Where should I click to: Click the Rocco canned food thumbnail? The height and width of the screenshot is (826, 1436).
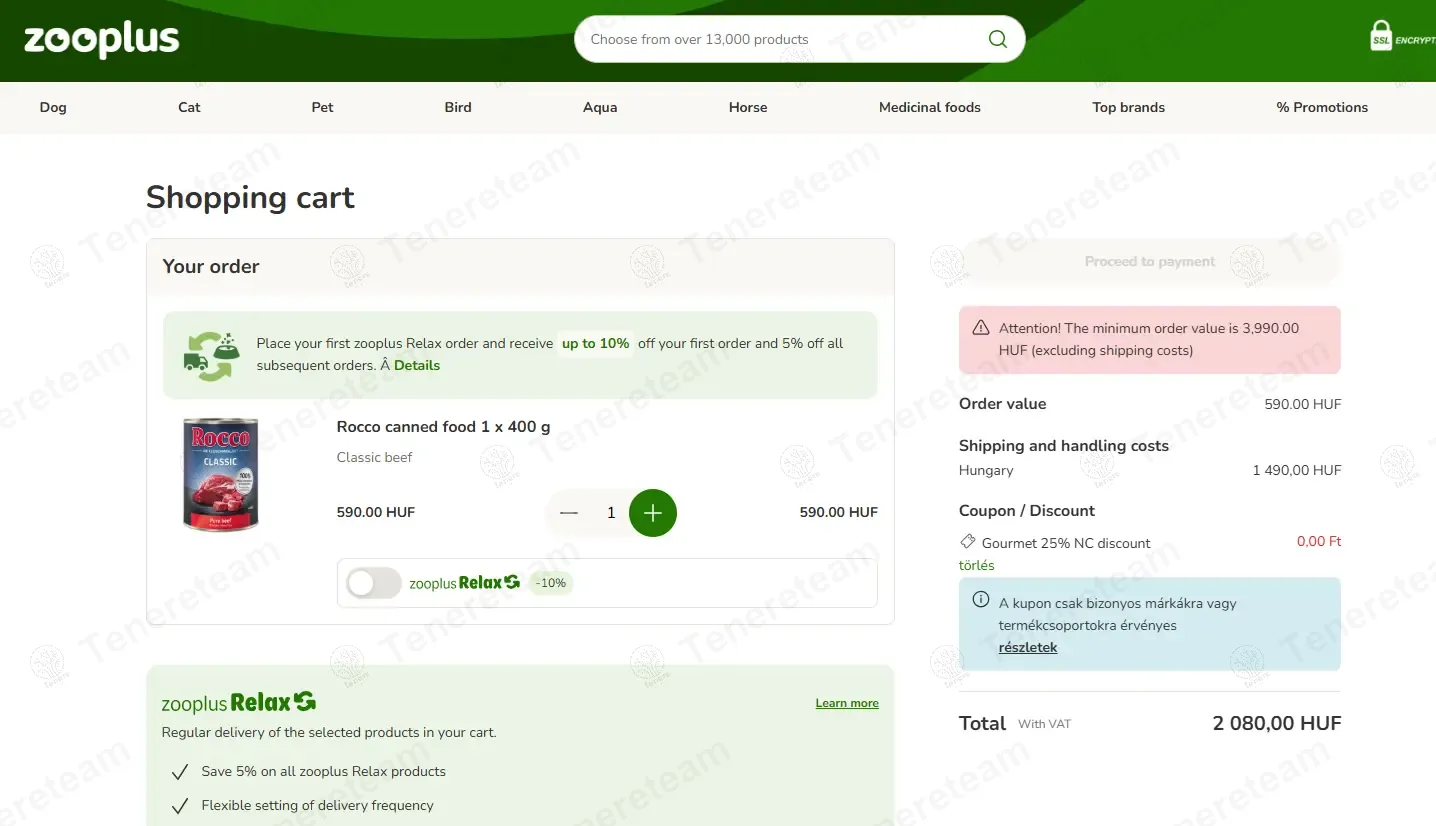point(220,474)
